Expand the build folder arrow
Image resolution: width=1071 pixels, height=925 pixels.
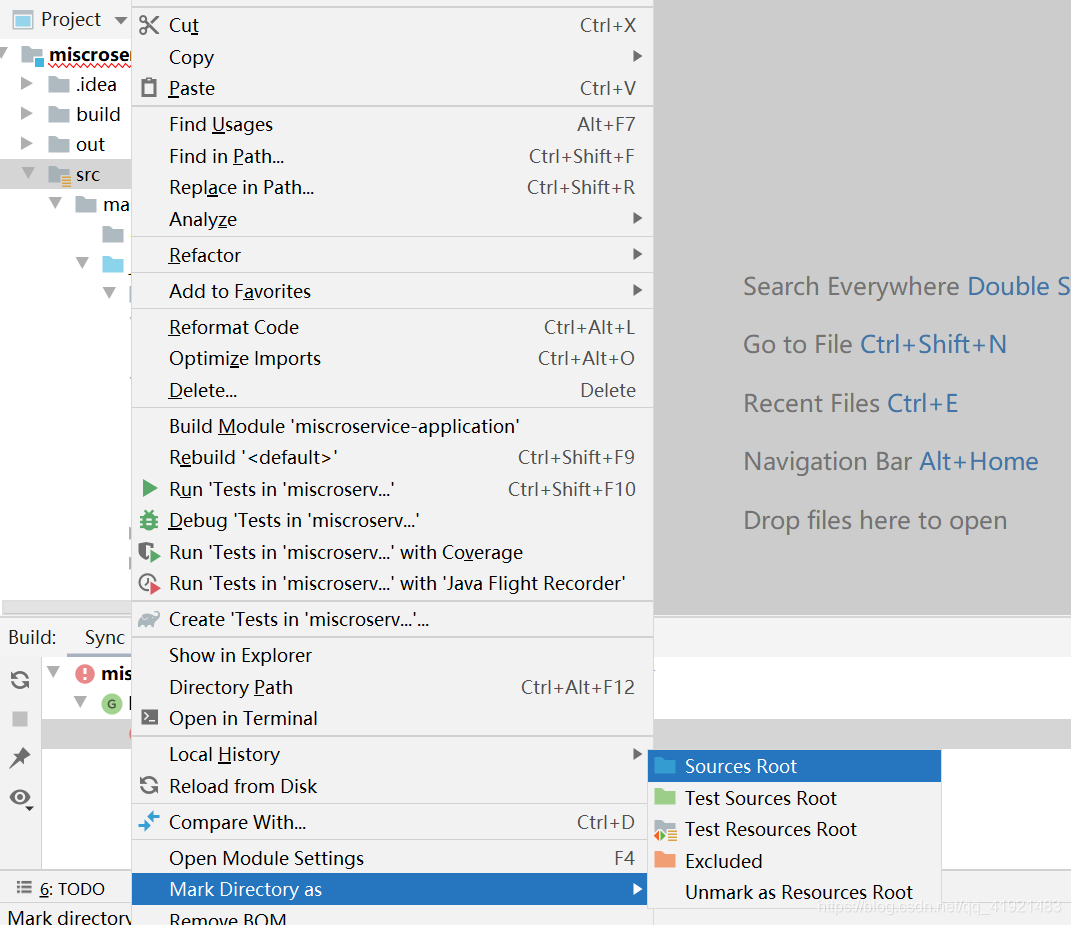[x=27, y=113]
